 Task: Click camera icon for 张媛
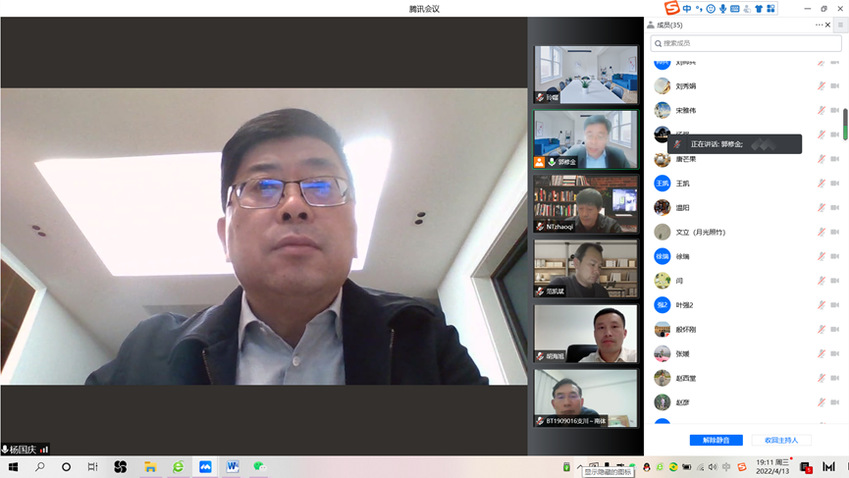click(835, 353)
